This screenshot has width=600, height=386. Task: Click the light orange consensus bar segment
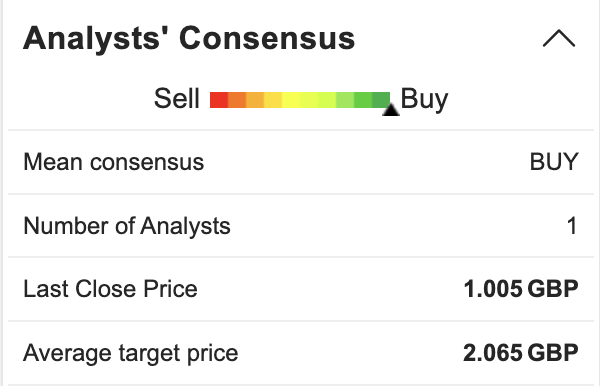[255, 99]
